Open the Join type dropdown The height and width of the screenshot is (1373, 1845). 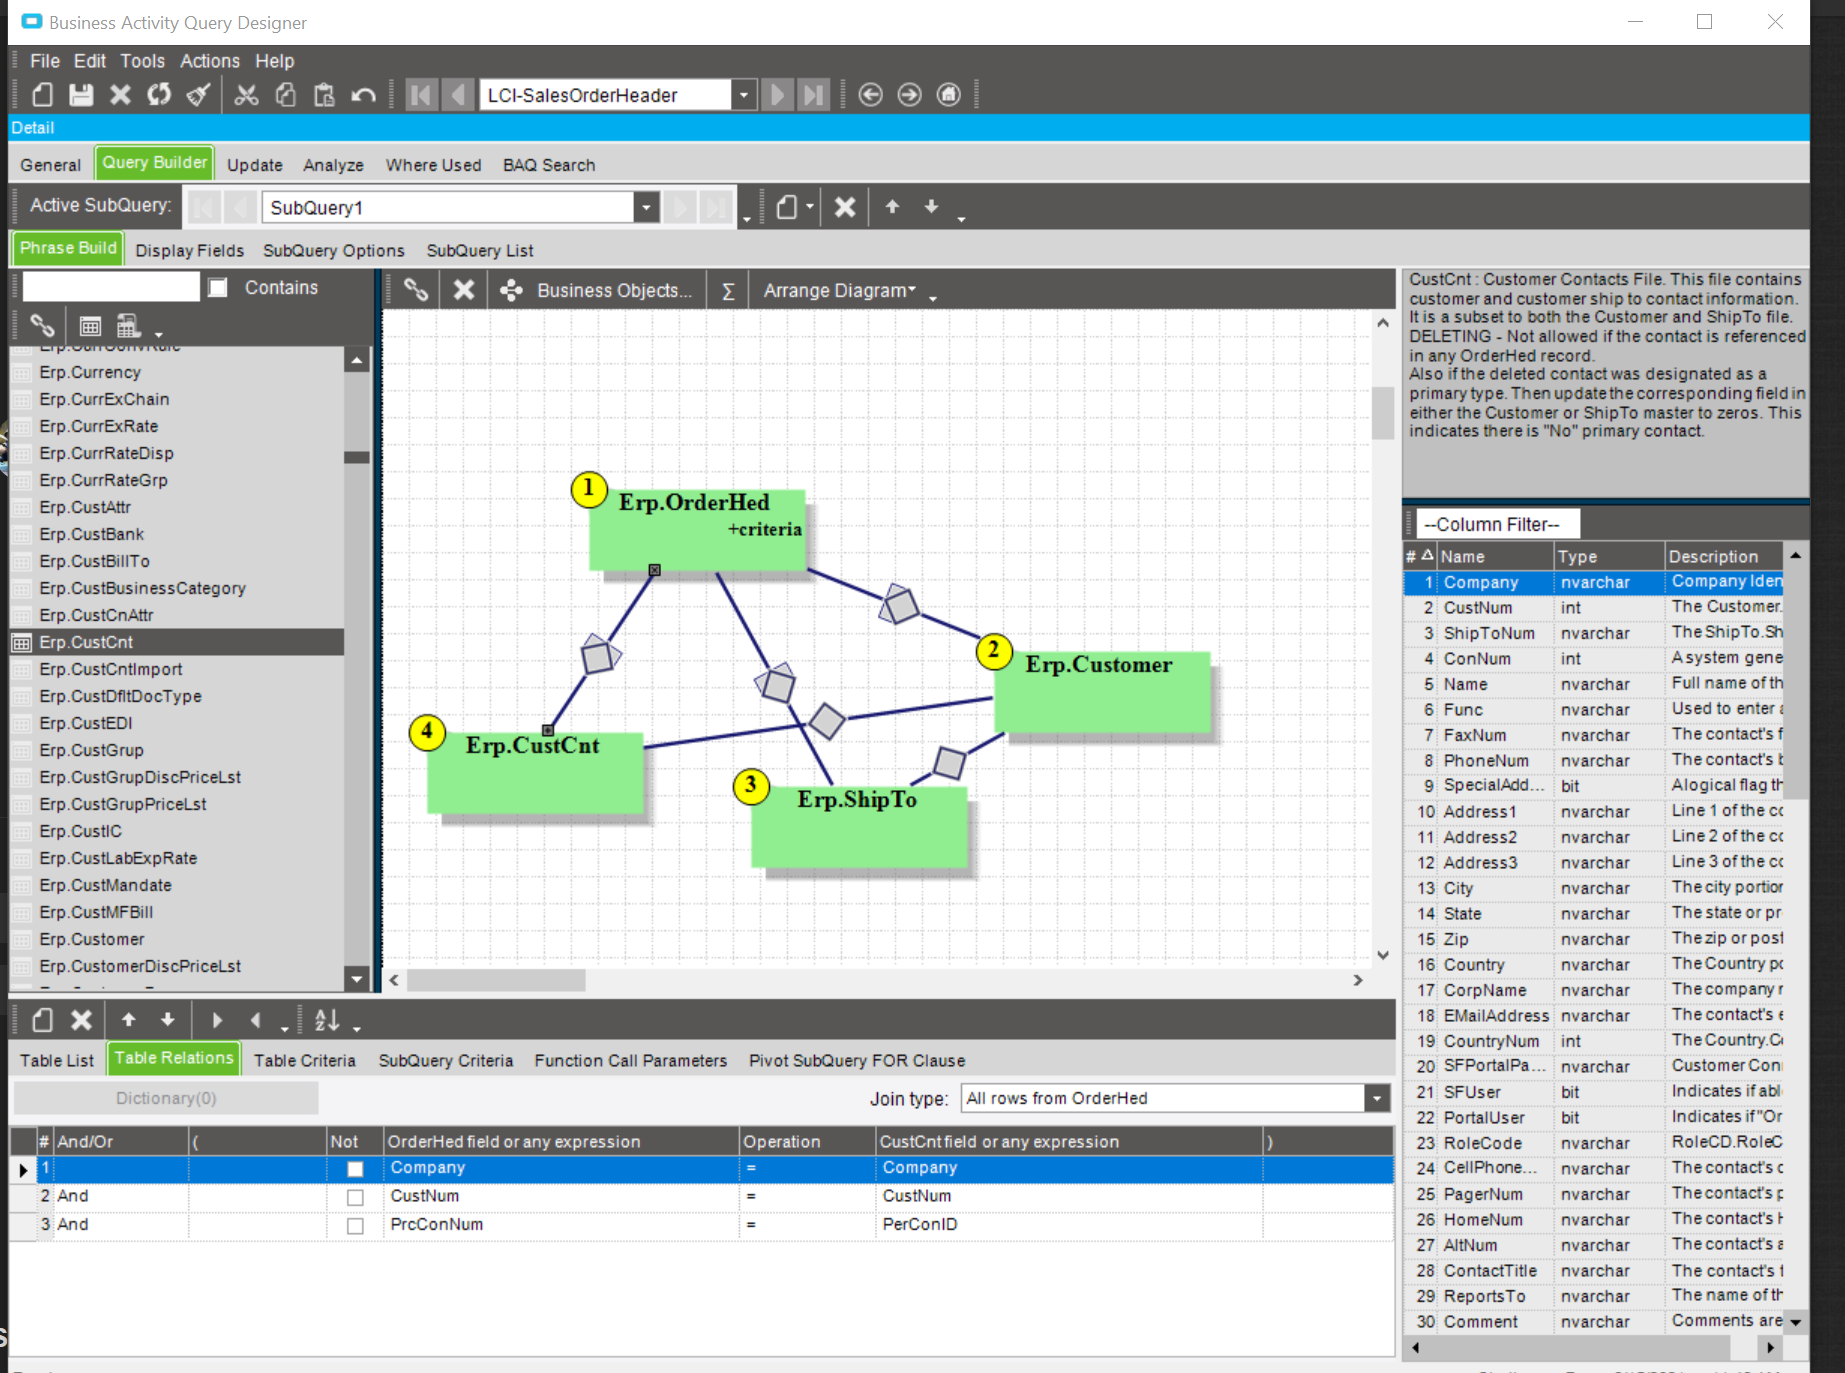(1377, 1098)
